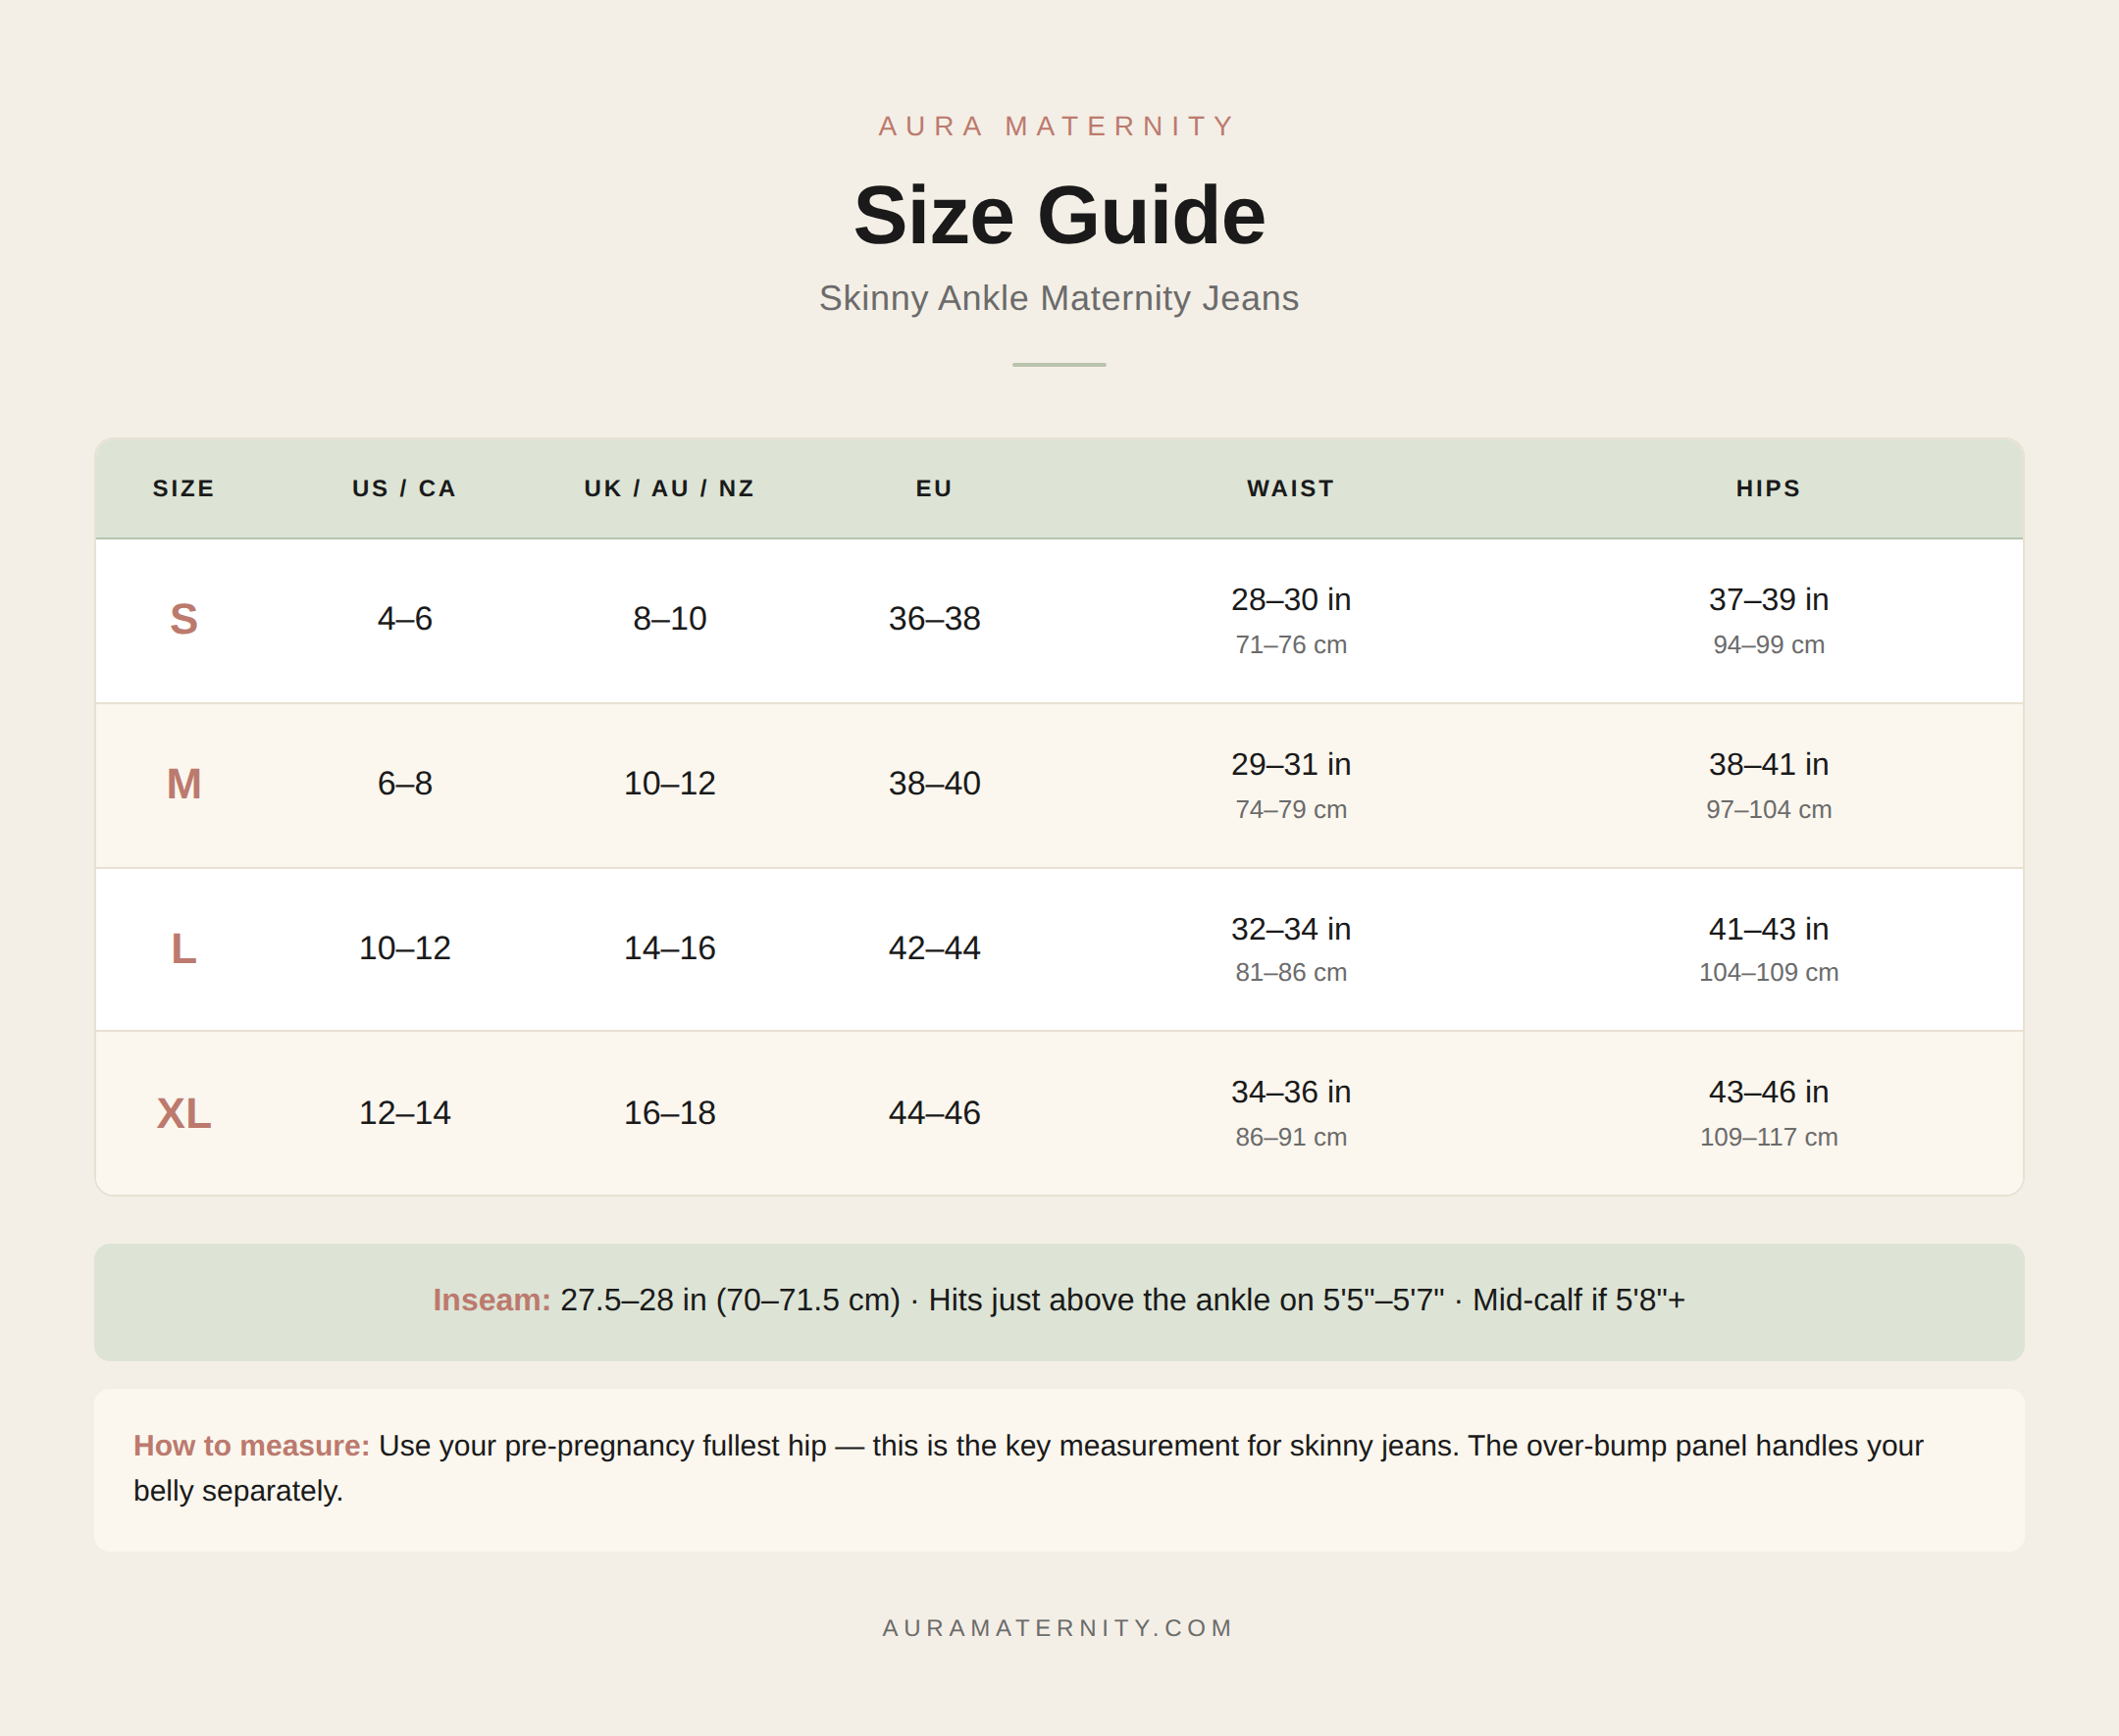Click the HIPS column header

click(x=1768, y=488)
